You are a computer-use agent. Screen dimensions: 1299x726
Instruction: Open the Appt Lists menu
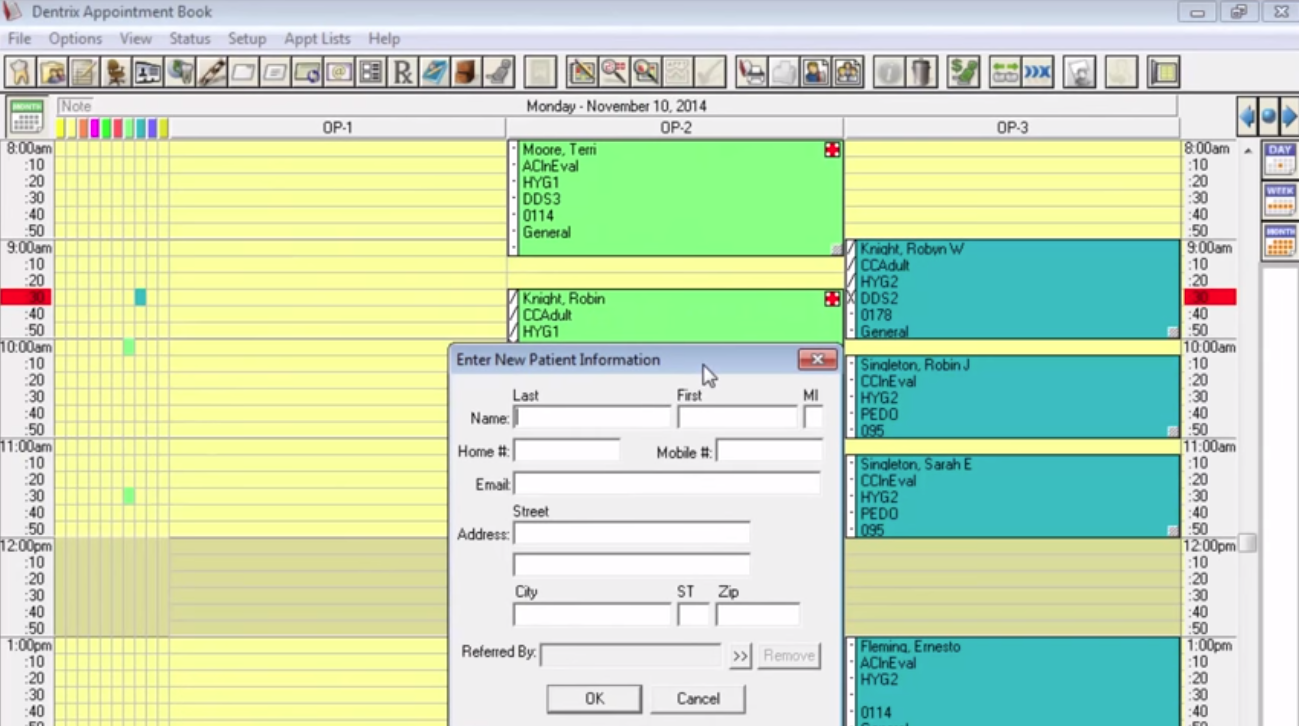point(317,39)
